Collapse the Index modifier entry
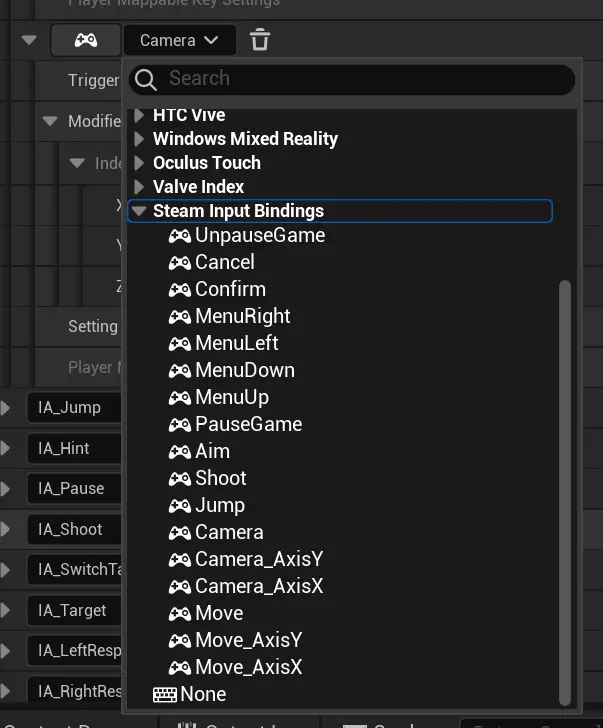Screen dimensions: 603x728 pyautogui.click(x=77, y=163)
